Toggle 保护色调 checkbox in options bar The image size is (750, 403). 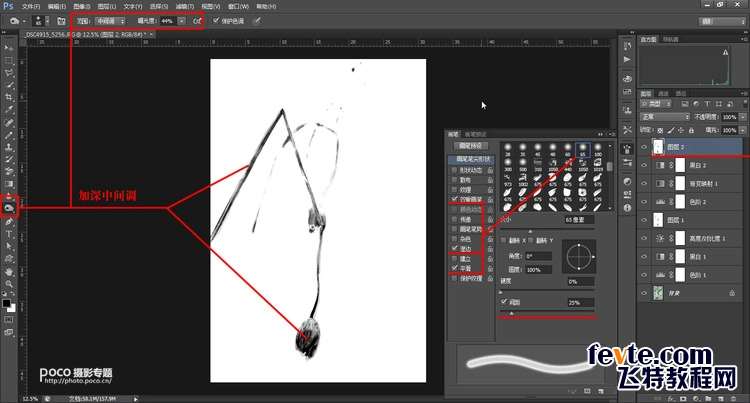[x=216, y=21]
